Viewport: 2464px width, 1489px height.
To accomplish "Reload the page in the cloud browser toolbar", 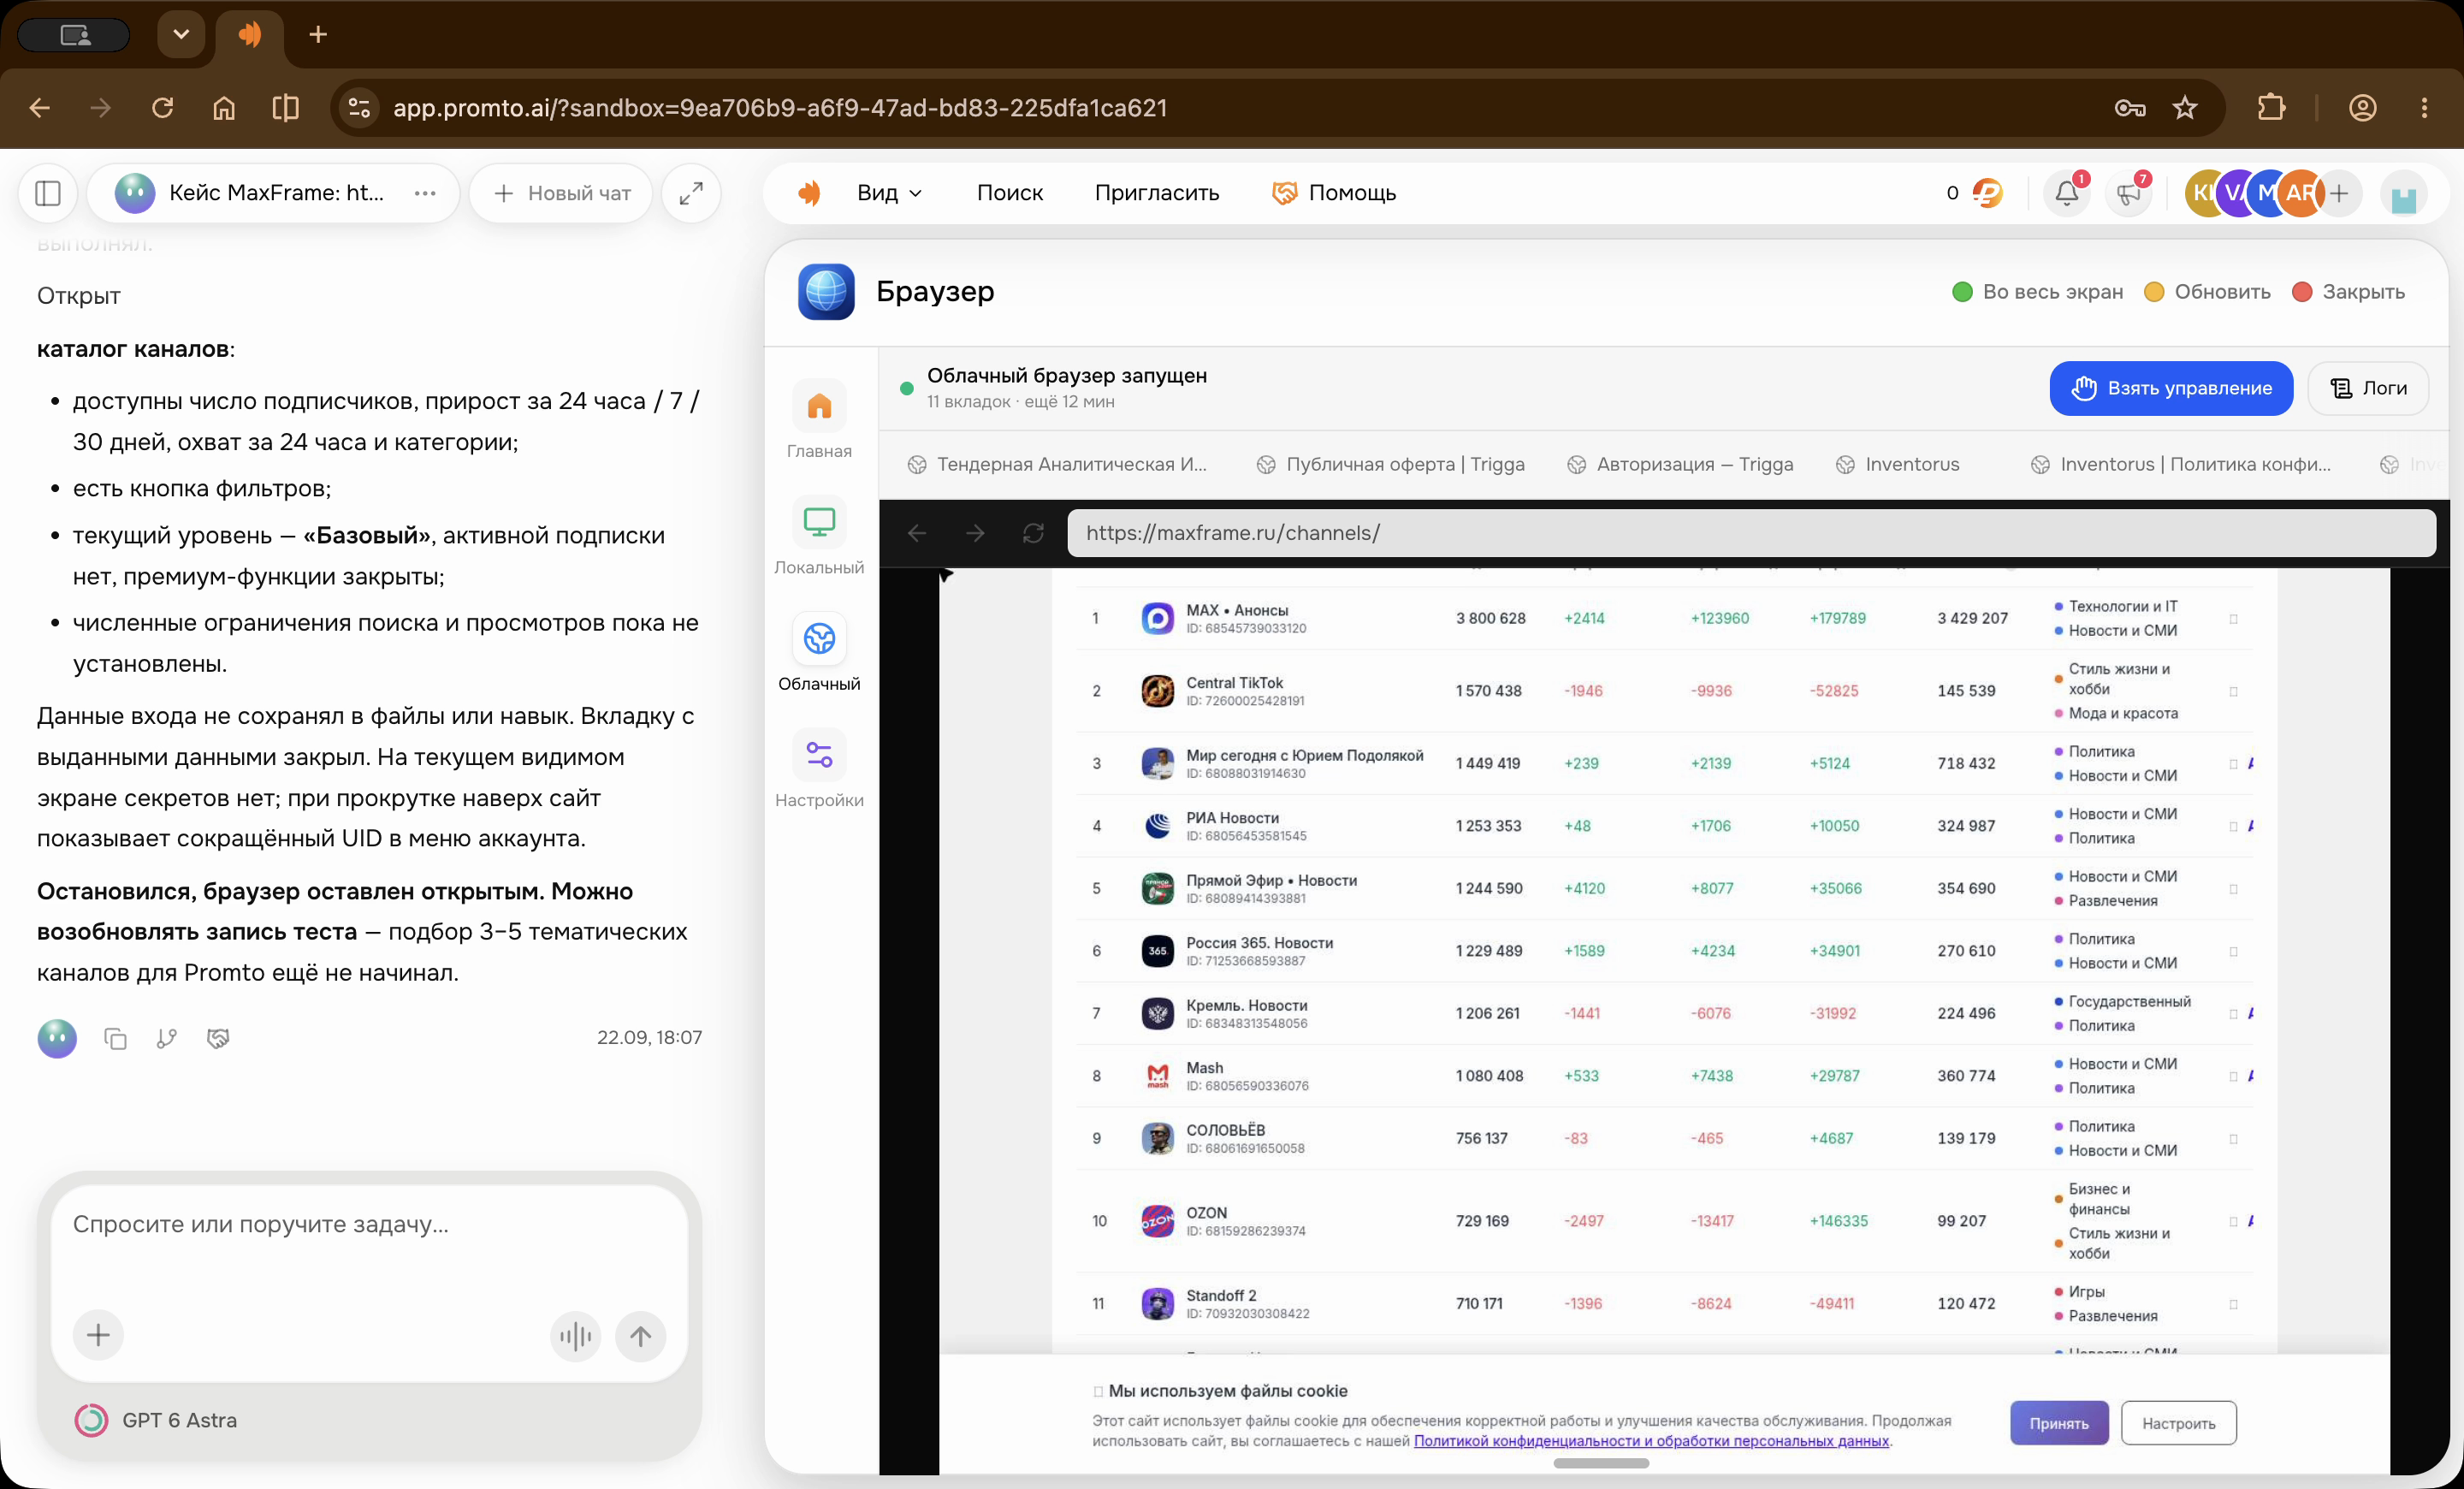I will click(x=1033, y=533).
